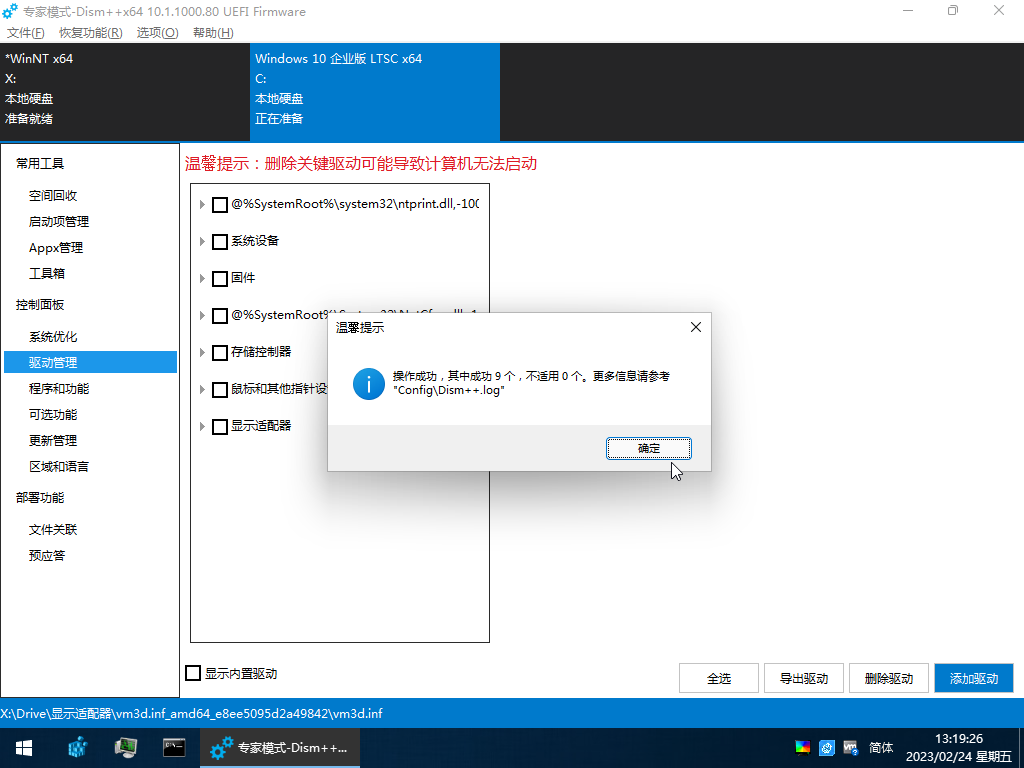Expand the 固件 tree node
Viewport: 1024px width, 768px height.
203,279
